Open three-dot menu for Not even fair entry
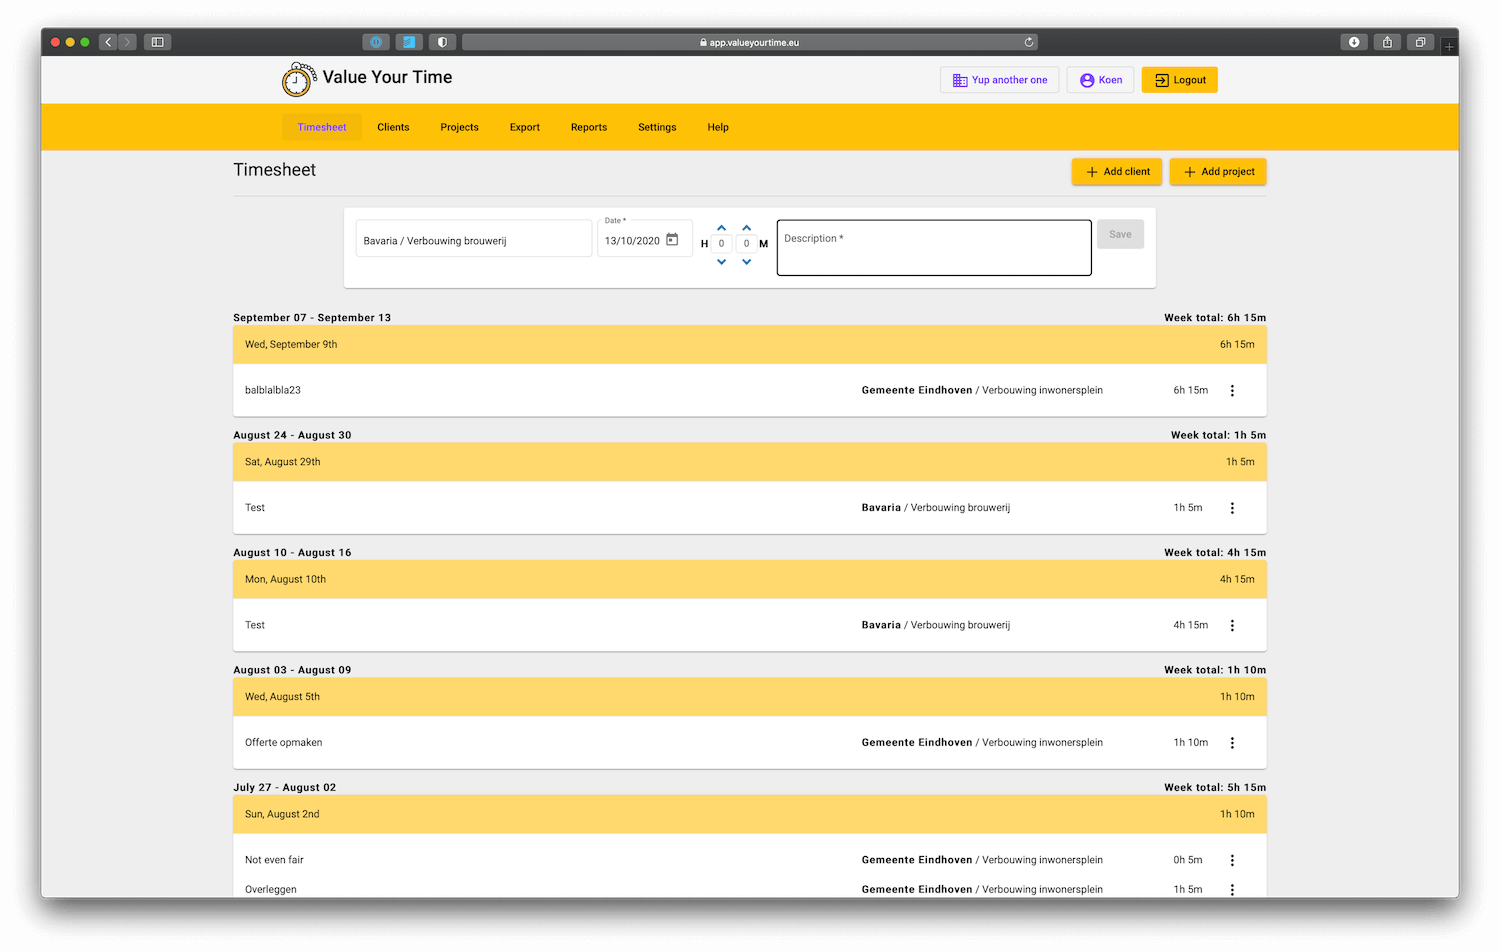This screenshot has width=1500, height=952. coord(1232,860)
